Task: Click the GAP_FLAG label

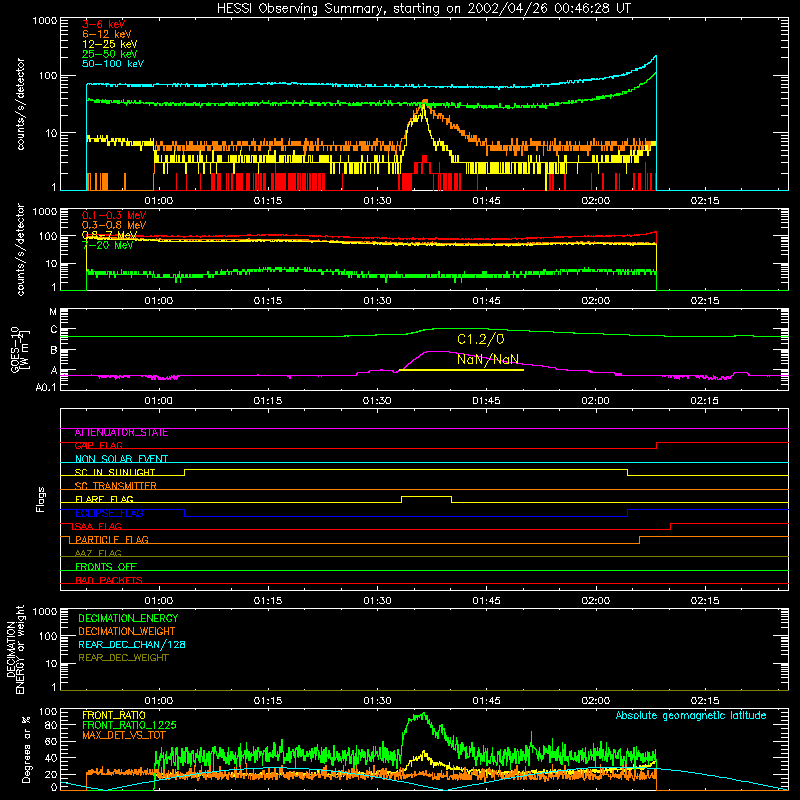Action: tap(98, 446)
